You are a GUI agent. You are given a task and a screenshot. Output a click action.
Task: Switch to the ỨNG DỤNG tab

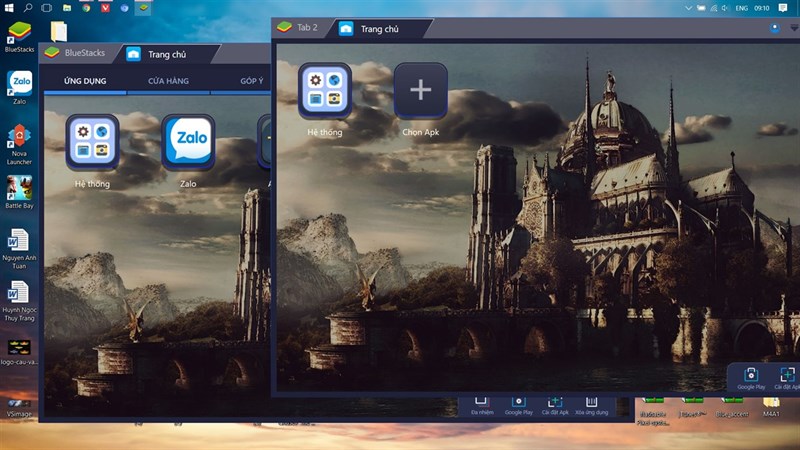pyautogui.click(x=85, y=80)
